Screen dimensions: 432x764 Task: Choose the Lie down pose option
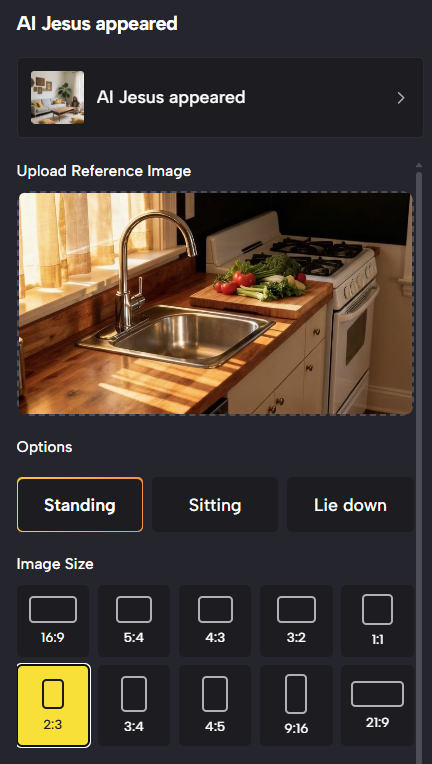350,505
